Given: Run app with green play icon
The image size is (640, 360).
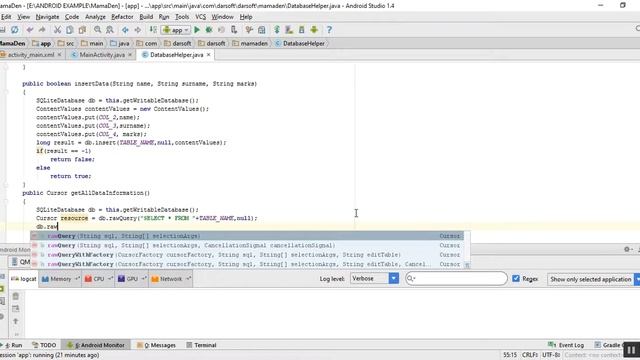Looking at the screenshot, I should [197, 30].
